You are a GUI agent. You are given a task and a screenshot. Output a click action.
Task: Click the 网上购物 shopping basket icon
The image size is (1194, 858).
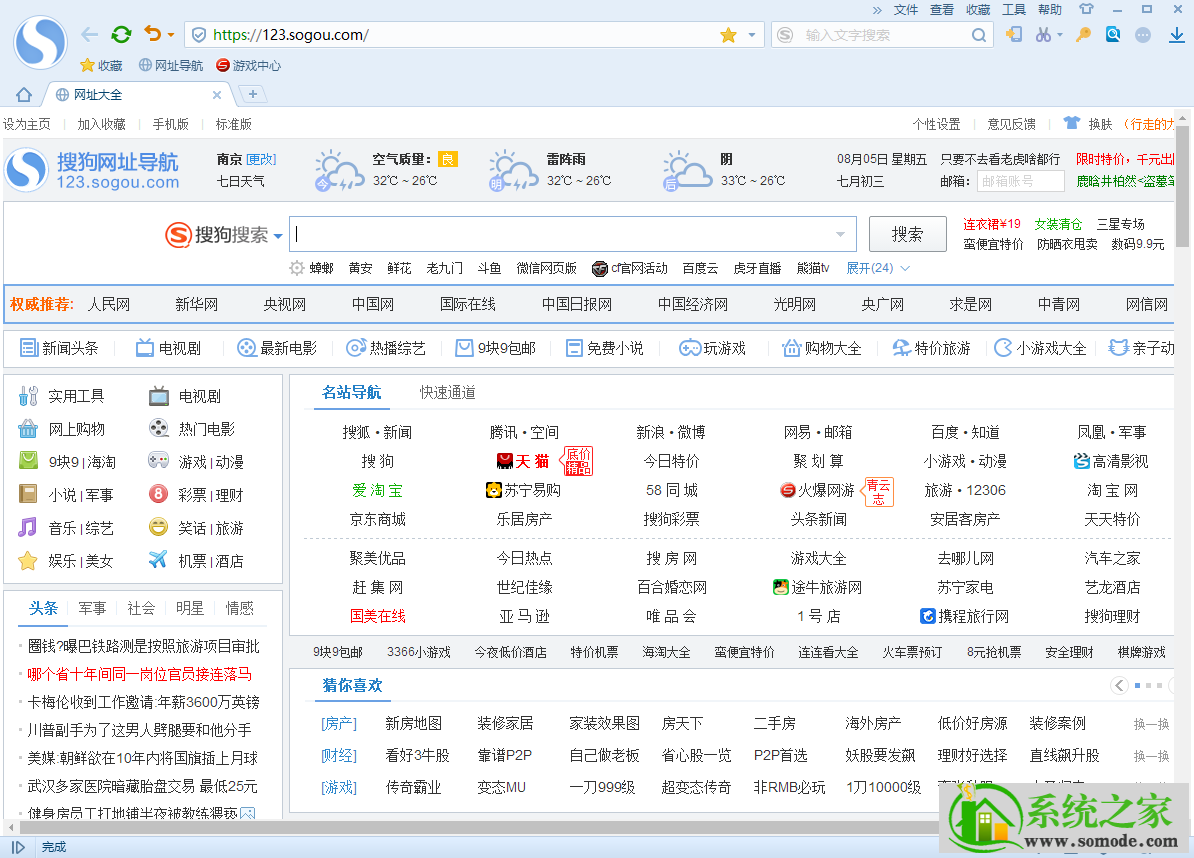pos(28,429)
